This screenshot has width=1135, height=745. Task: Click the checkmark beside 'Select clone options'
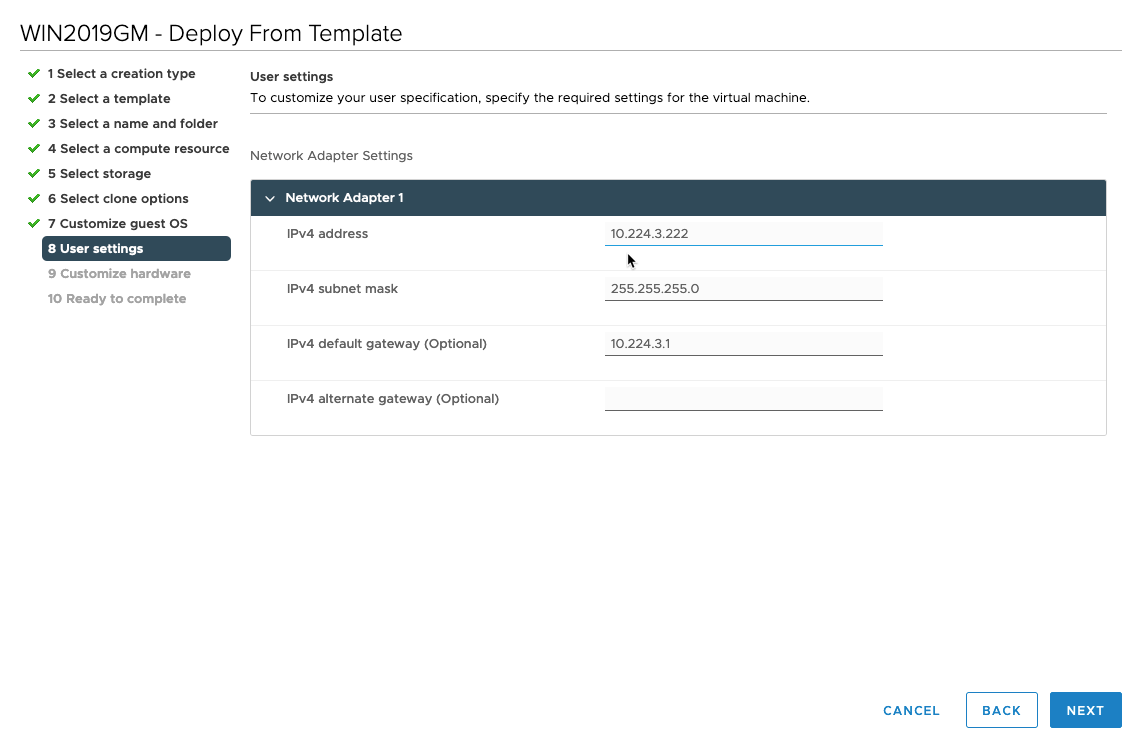[x=33, y=198]
